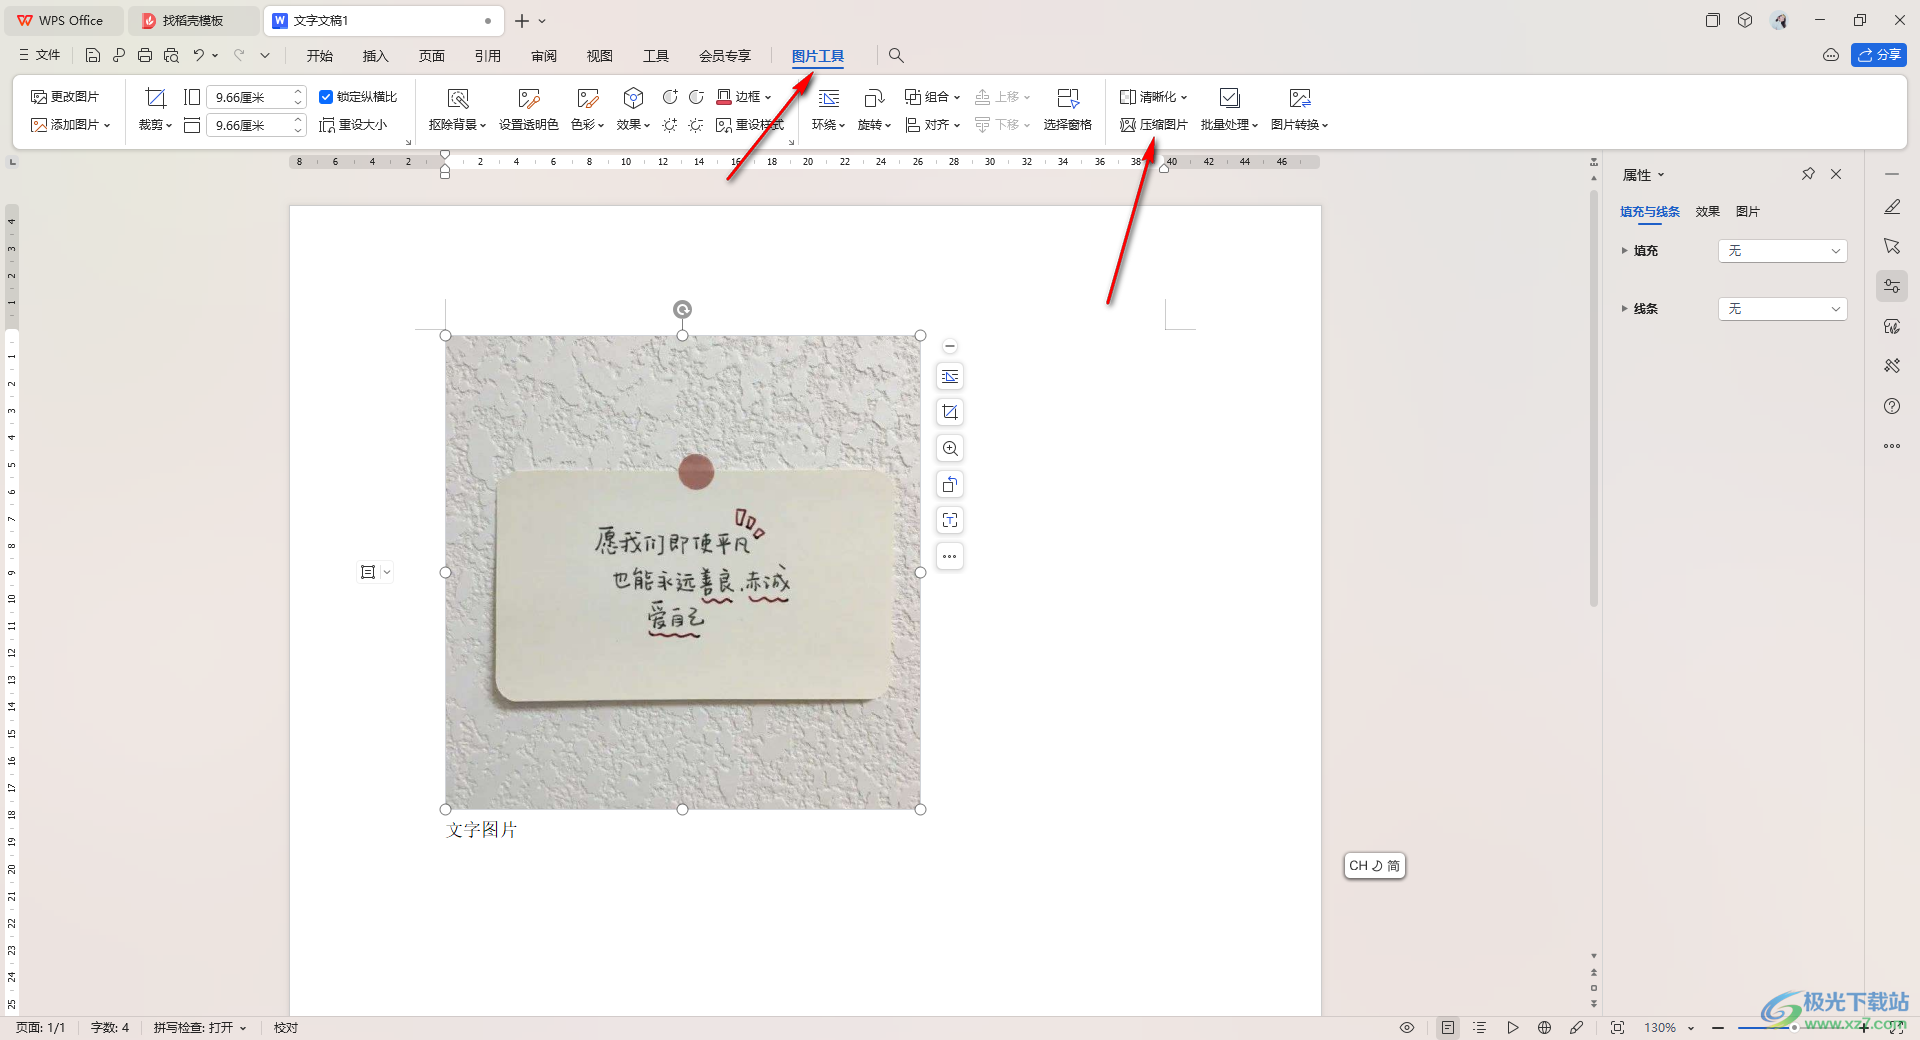This screenshot has width=1920, height=1040.
Task: Switch to page layout view in status bar
Action: click(x=1448, y=1027)
